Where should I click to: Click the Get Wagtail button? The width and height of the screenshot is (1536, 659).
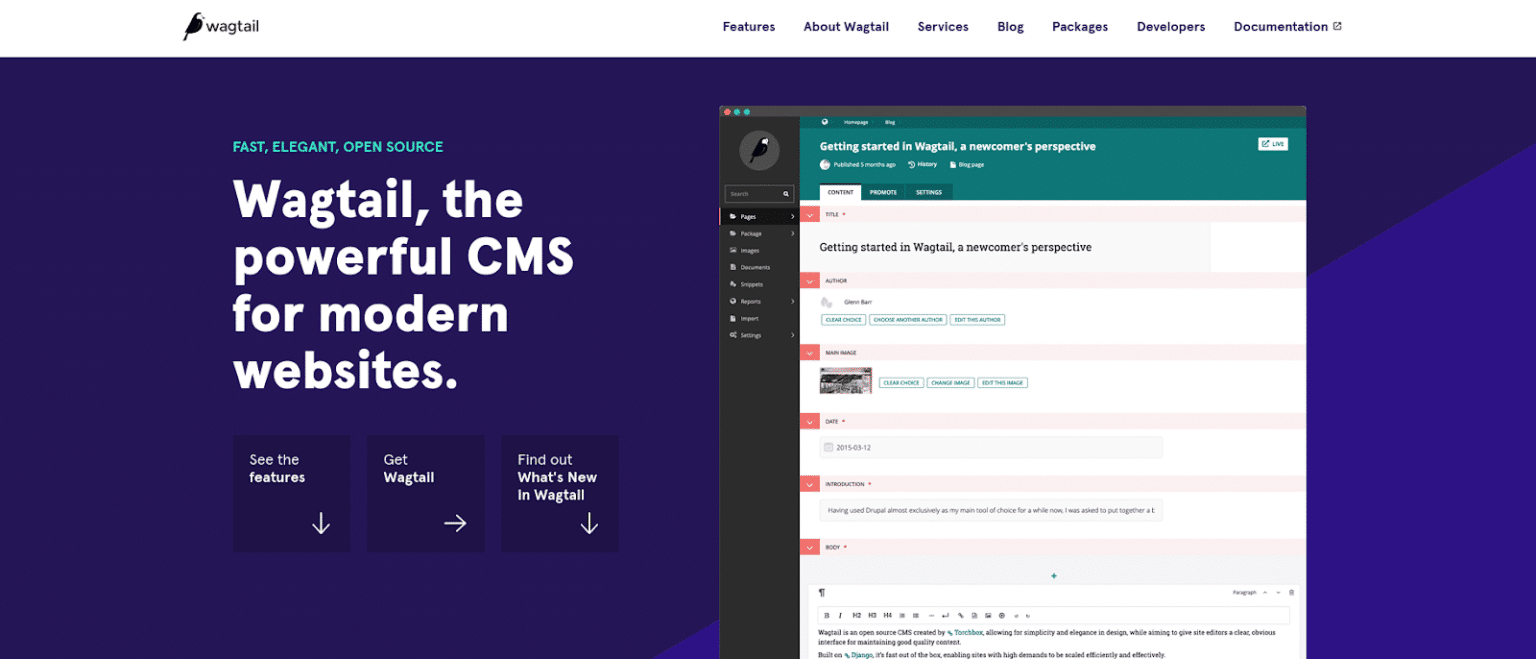point(425,493)
